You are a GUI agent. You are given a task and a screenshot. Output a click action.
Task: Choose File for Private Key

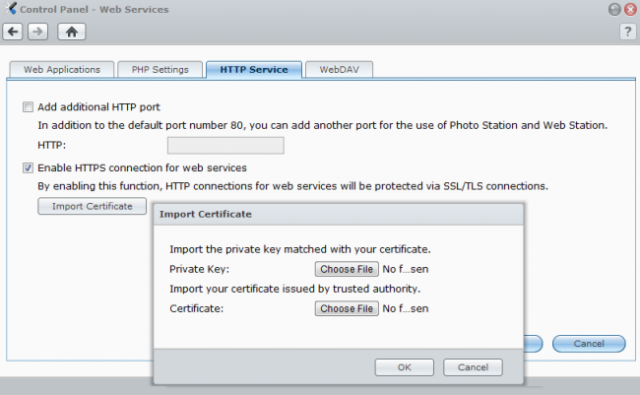(x=347, y=269)
